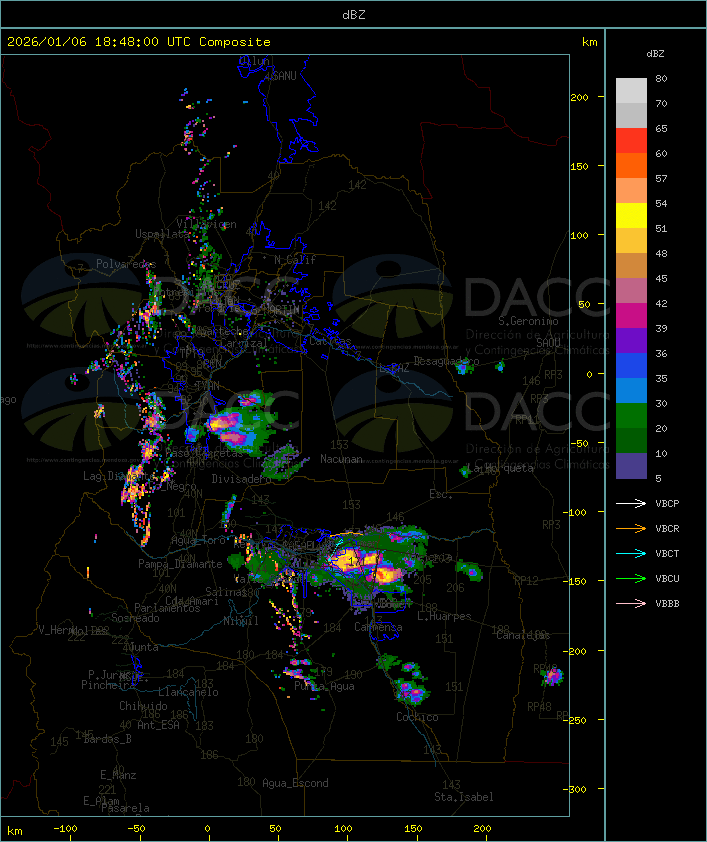
Task: Click the -100 tick on bottom axis
Action: click(x=65, y=829)
